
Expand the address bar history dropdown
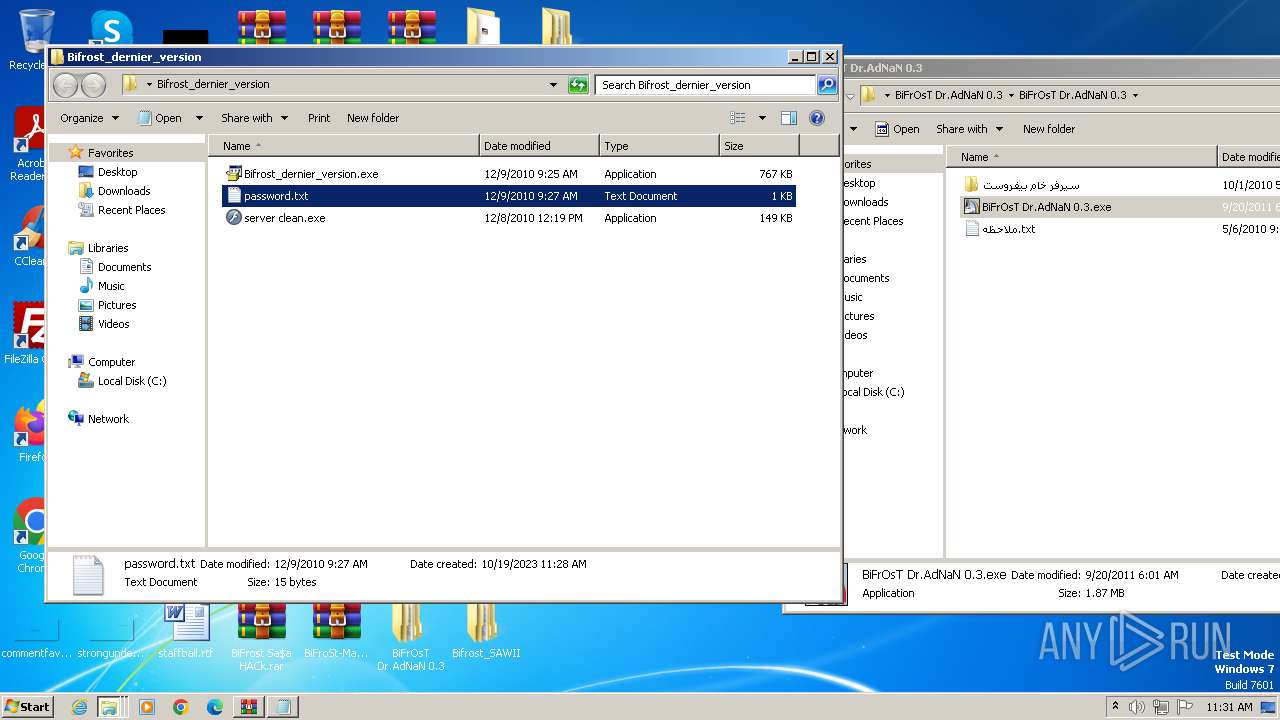[553, 85]
